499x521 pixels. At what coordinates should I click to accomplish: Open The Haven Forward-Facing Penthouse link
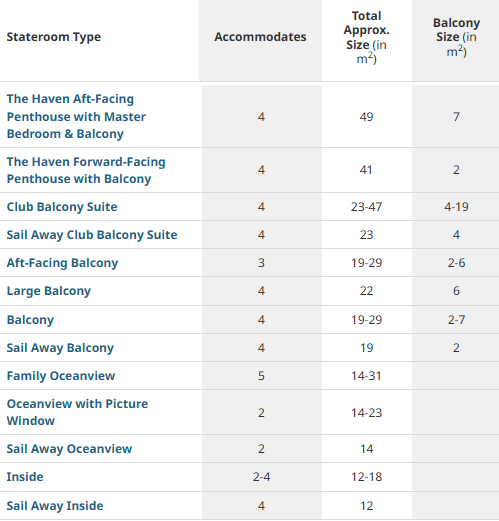[86, 170]
